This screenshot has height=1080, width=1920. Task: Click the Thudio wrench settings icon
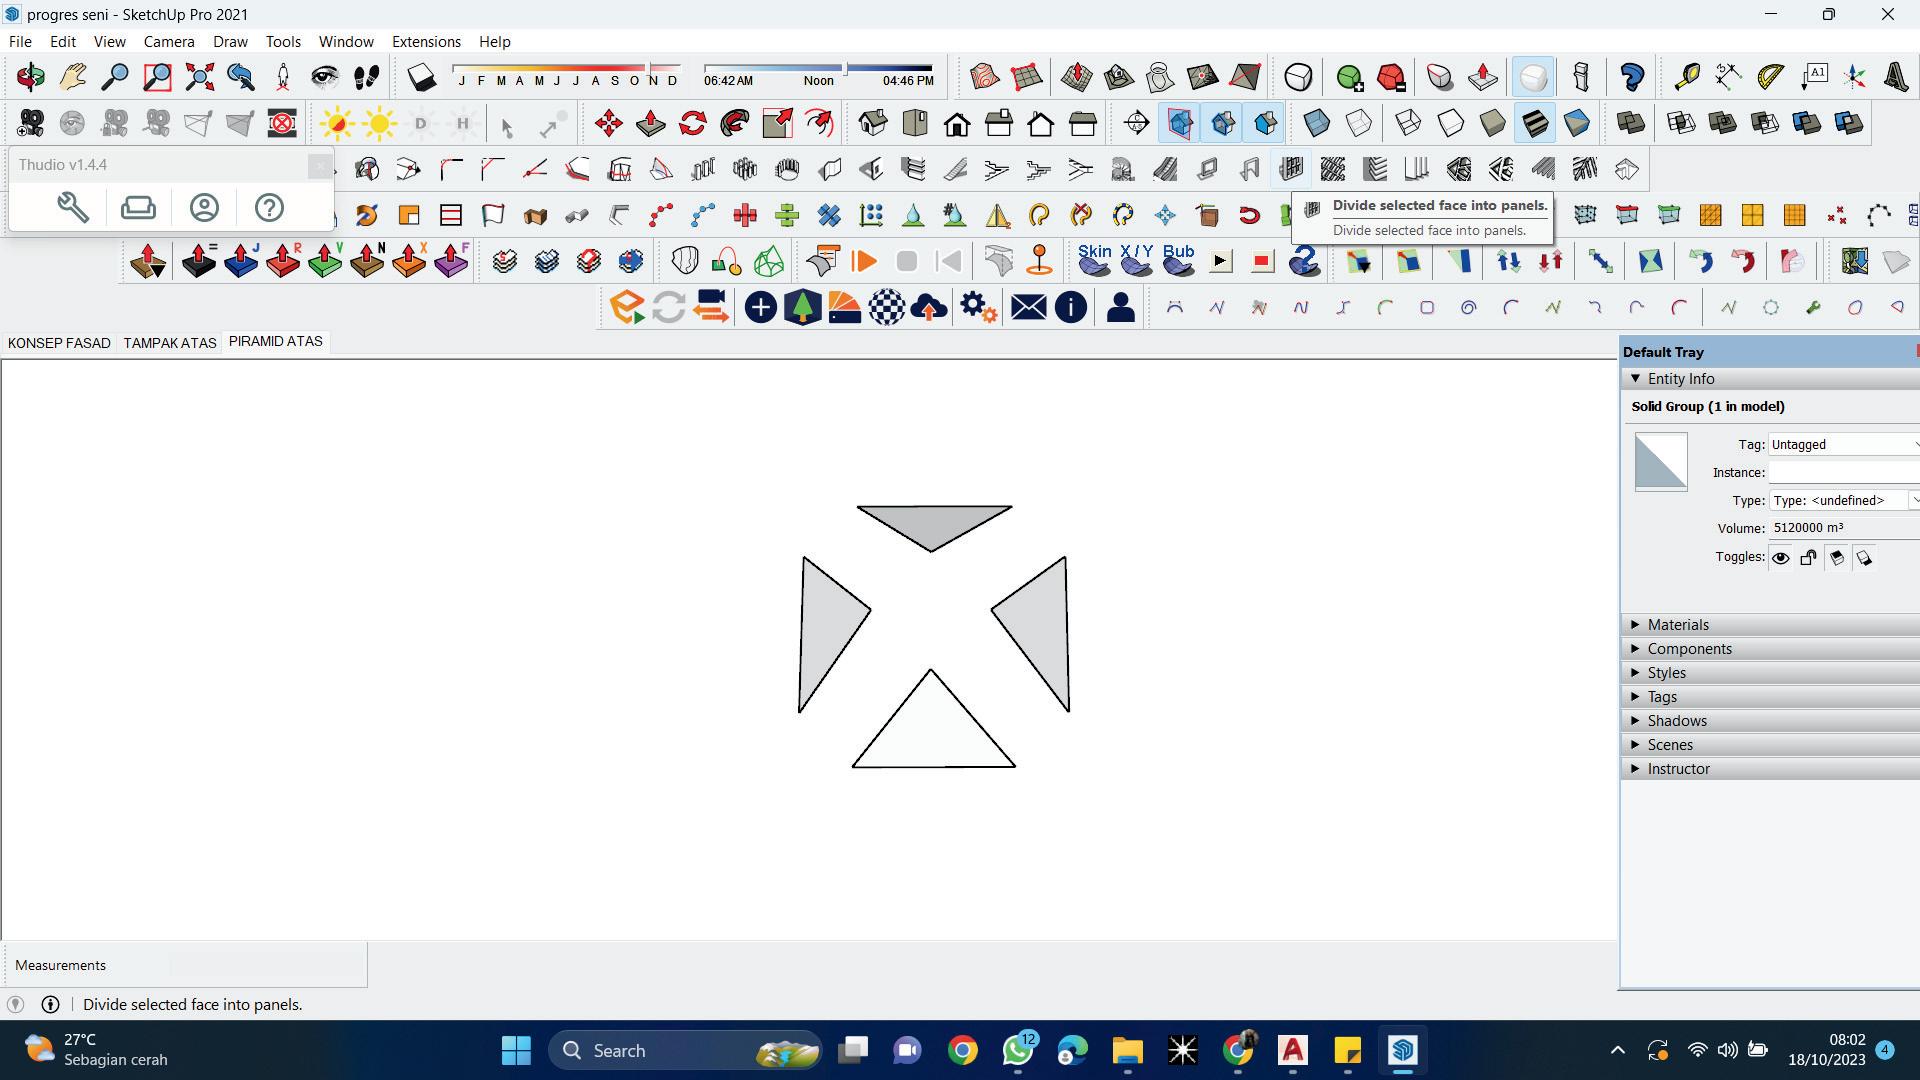tap(72, 208)
